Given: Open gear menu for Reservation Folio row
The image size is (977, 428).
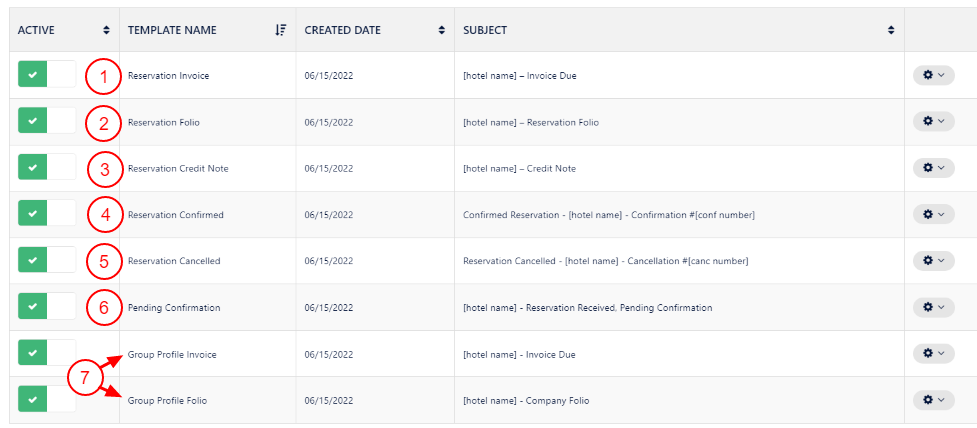Looking at the screenshot, I should point(933,121).
